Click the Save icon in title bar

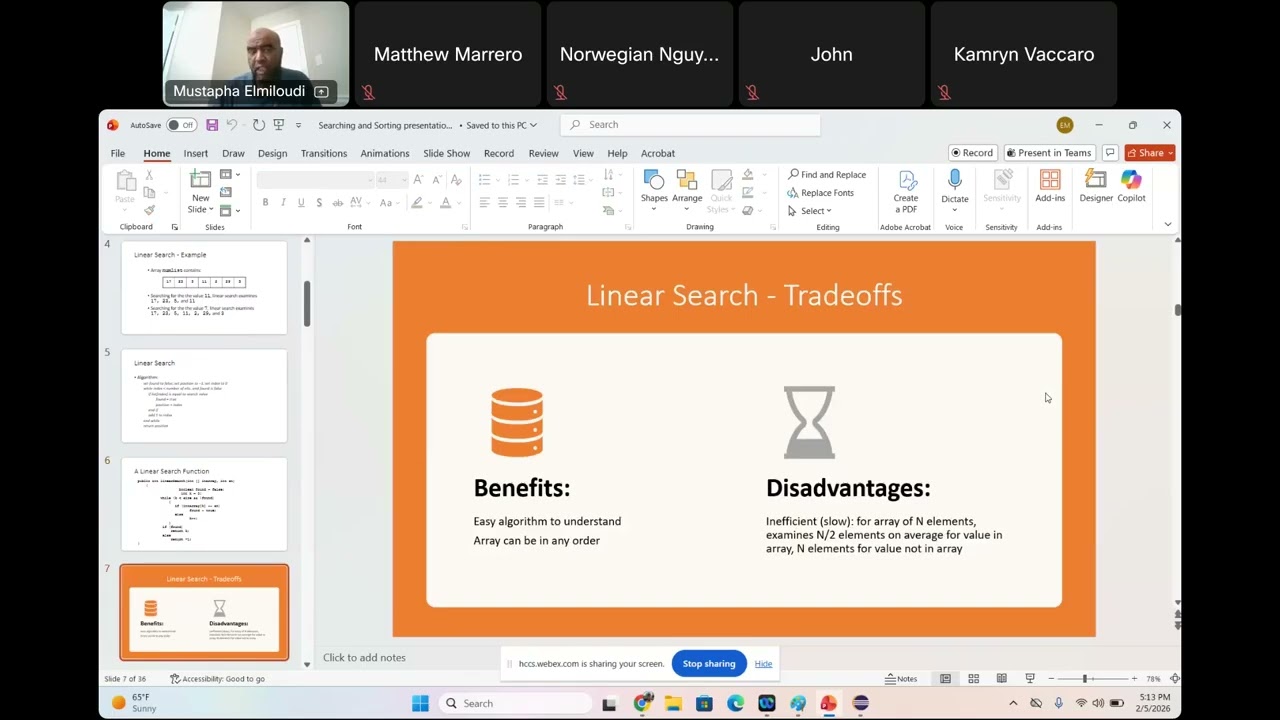(x=212, y=125)
